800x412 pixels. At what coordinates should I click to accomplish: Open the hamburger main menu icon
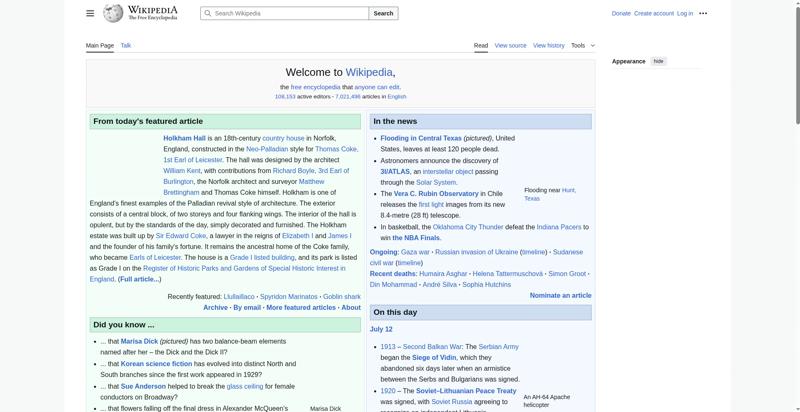click(x=90, y=13)
